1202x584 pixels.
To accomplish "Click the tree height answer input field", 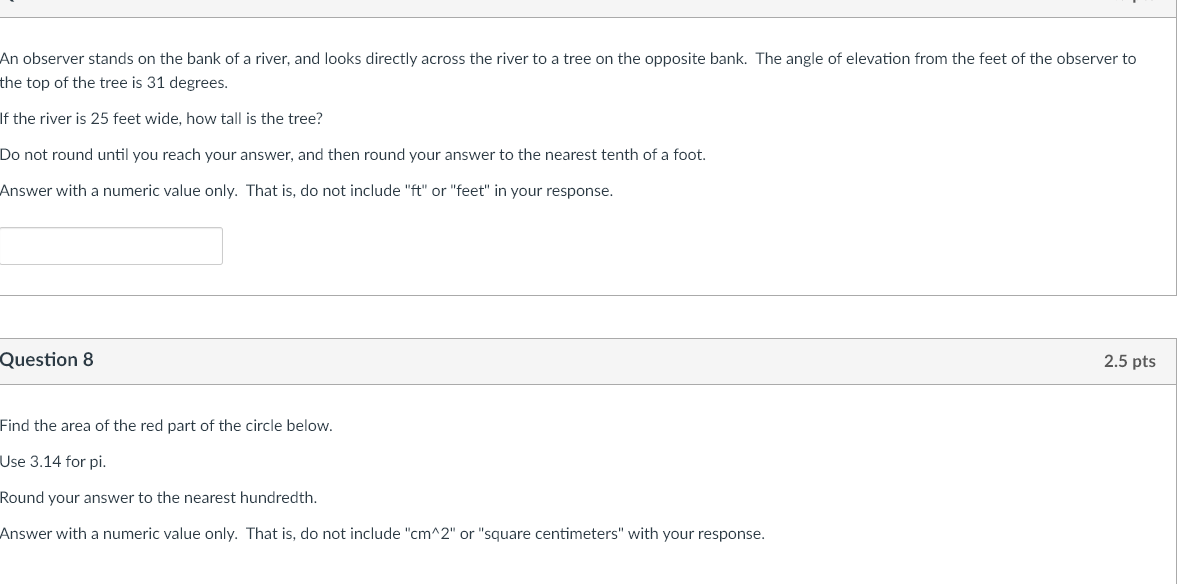I will (111, 246).
